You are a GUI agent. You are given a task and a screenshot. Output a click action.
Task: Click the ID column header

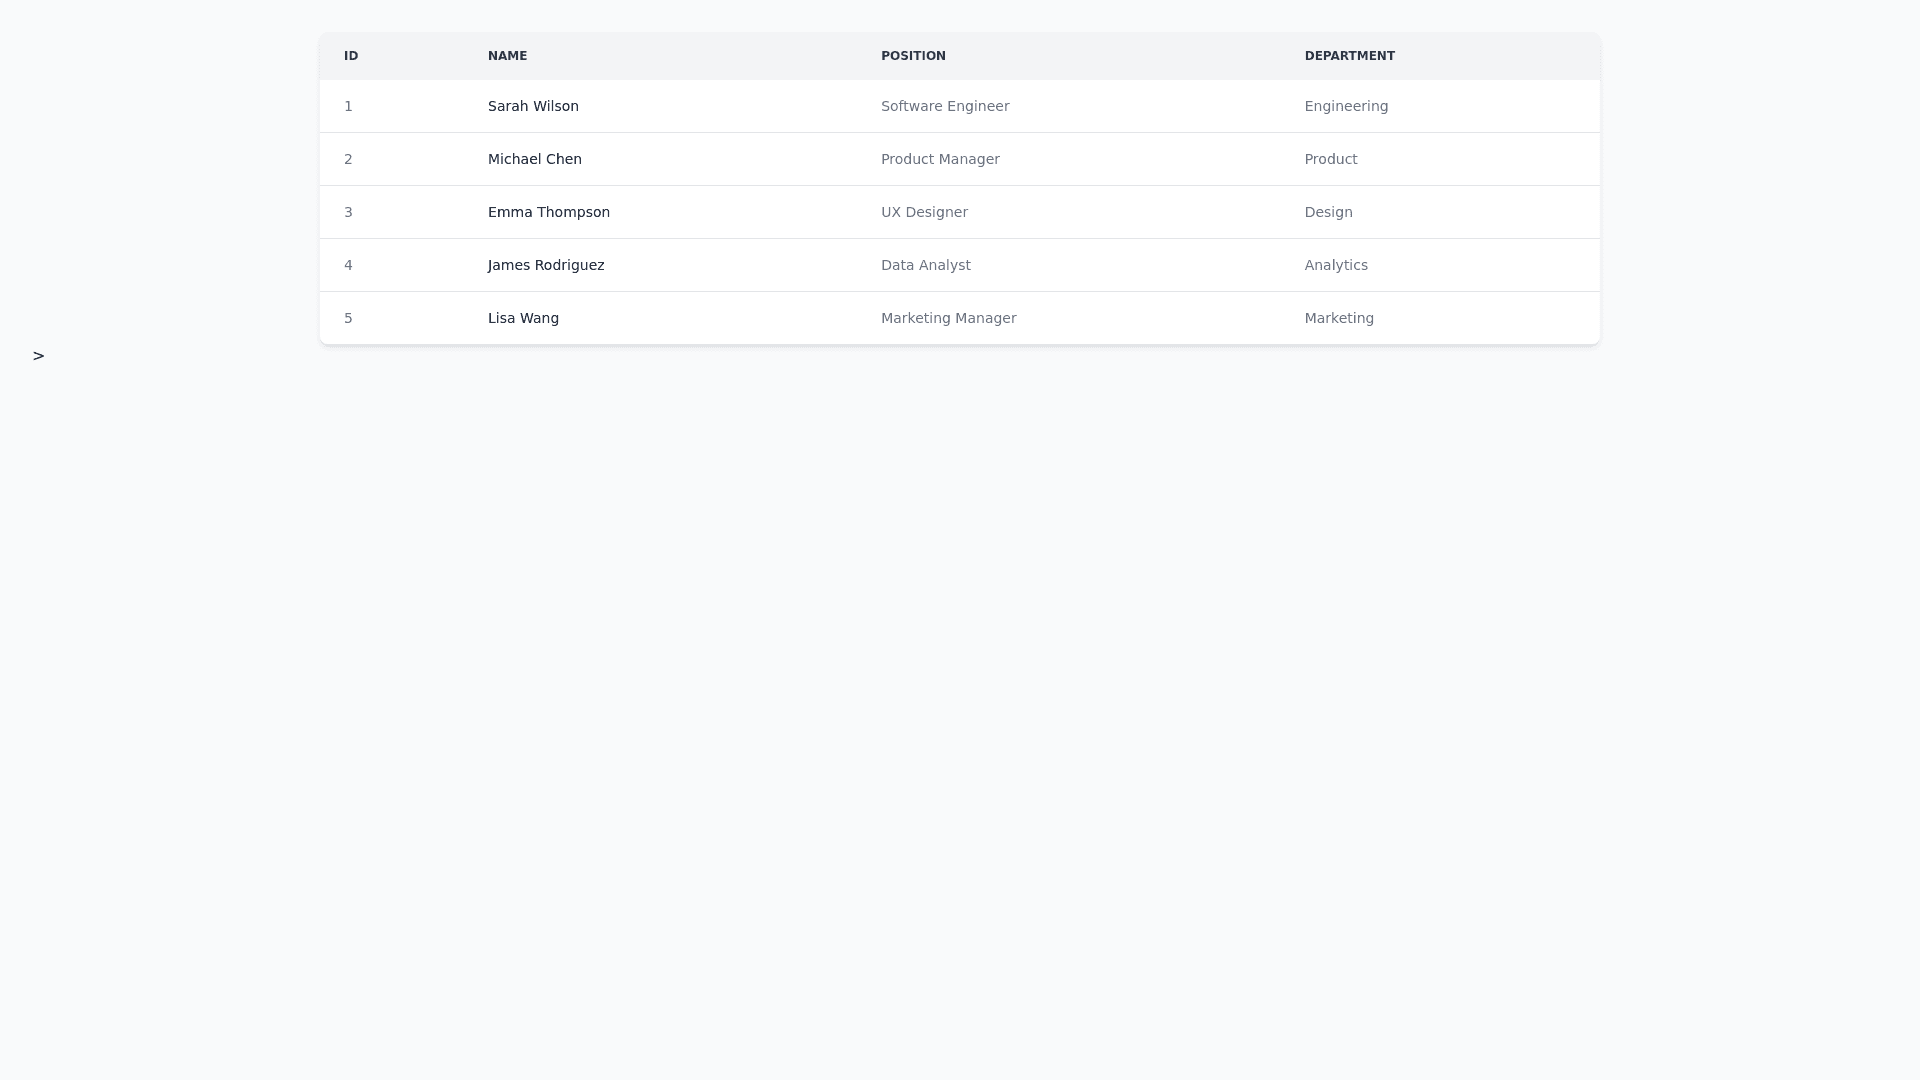coord(351,56)
